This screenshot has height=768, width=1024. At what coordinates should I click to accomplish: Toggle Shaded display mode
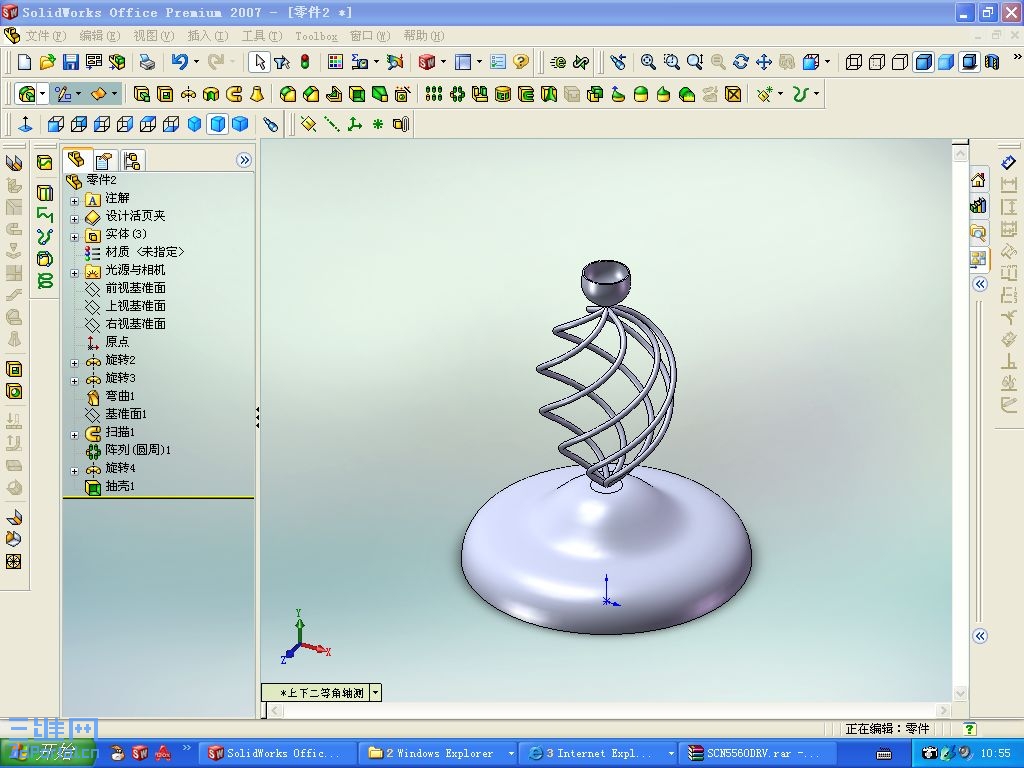(x=946, y=62)
